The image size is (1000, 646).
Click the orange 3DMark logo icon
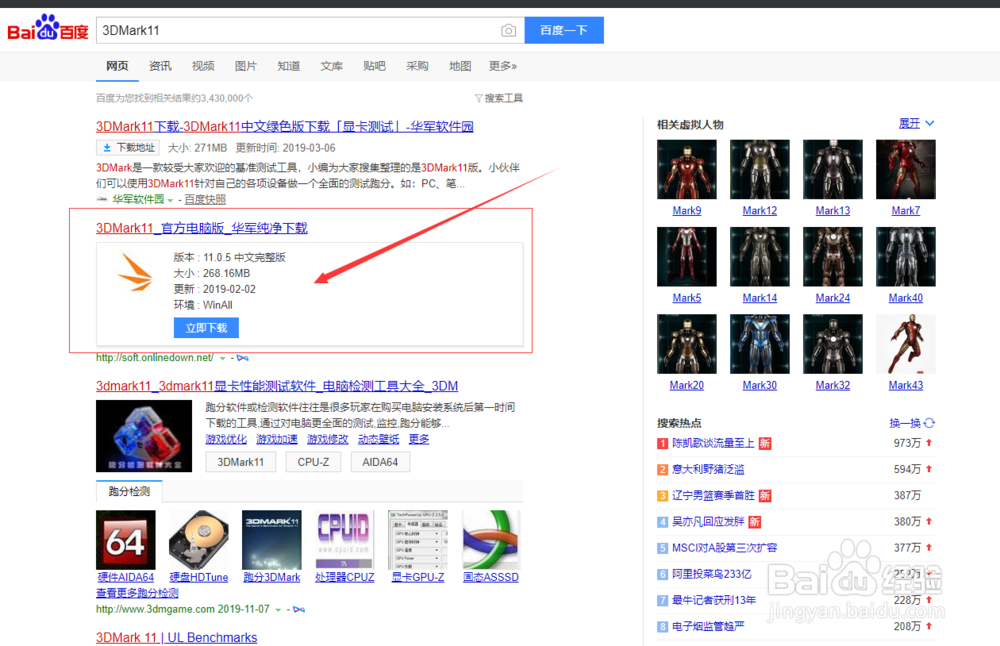tap(135, 272)
